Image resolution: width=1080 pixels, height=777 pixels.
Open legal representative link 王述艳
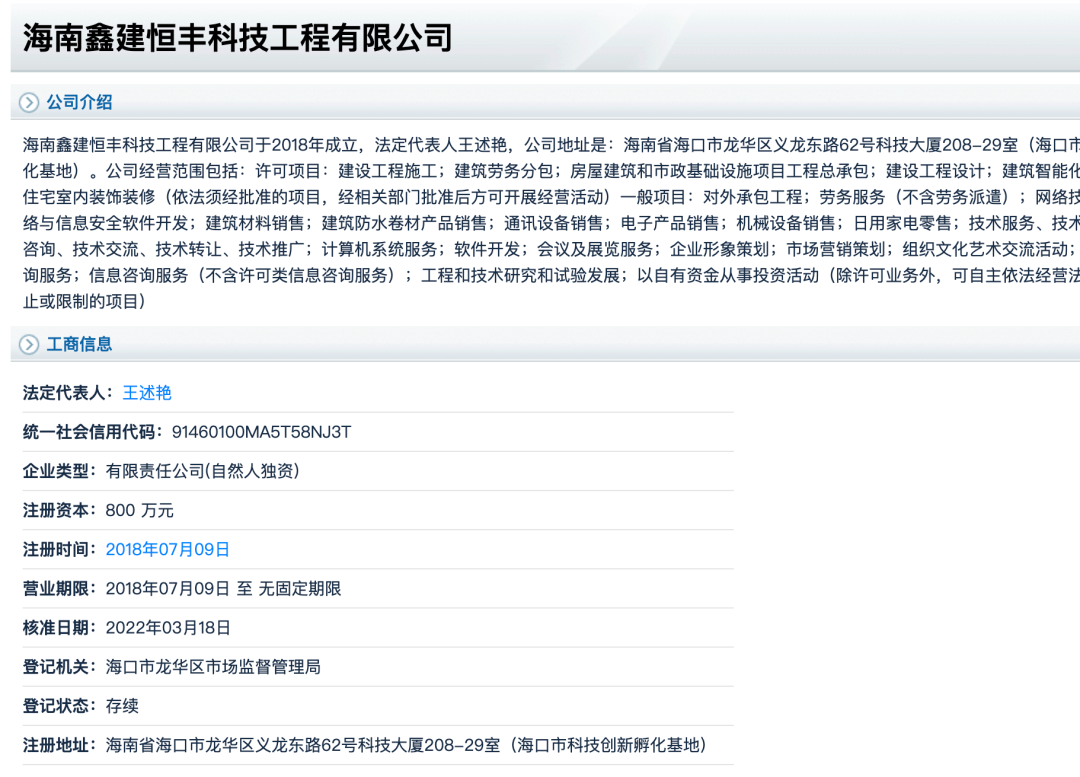[147, 393]
